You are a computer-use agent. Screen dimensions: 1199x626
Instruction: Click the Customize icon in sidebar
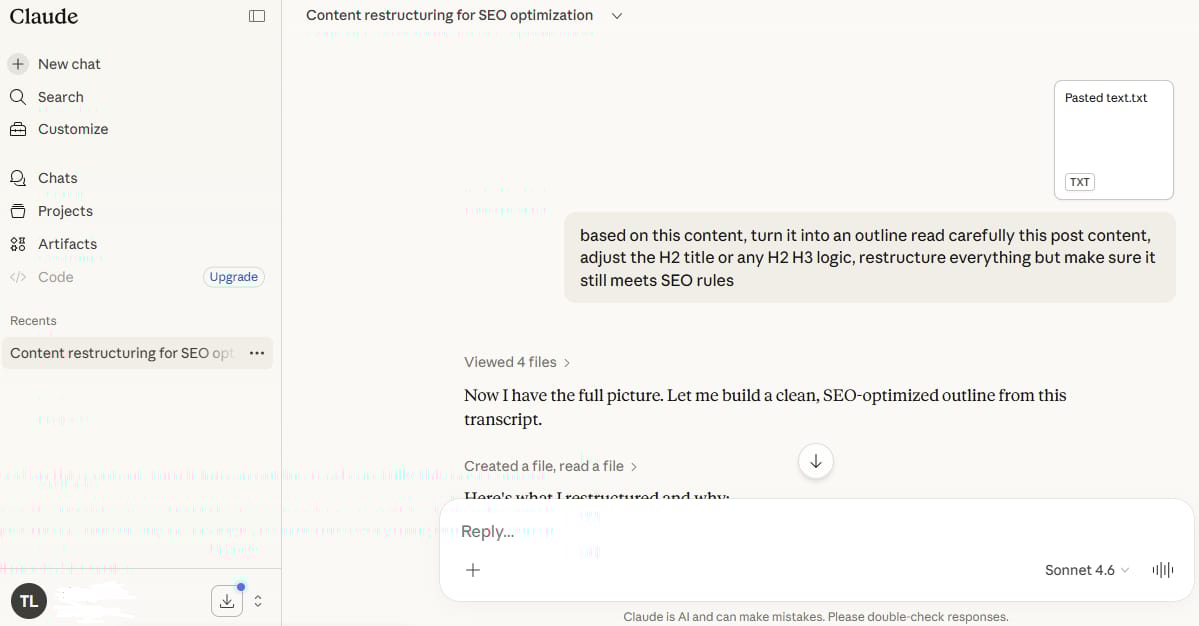point(20,128)
